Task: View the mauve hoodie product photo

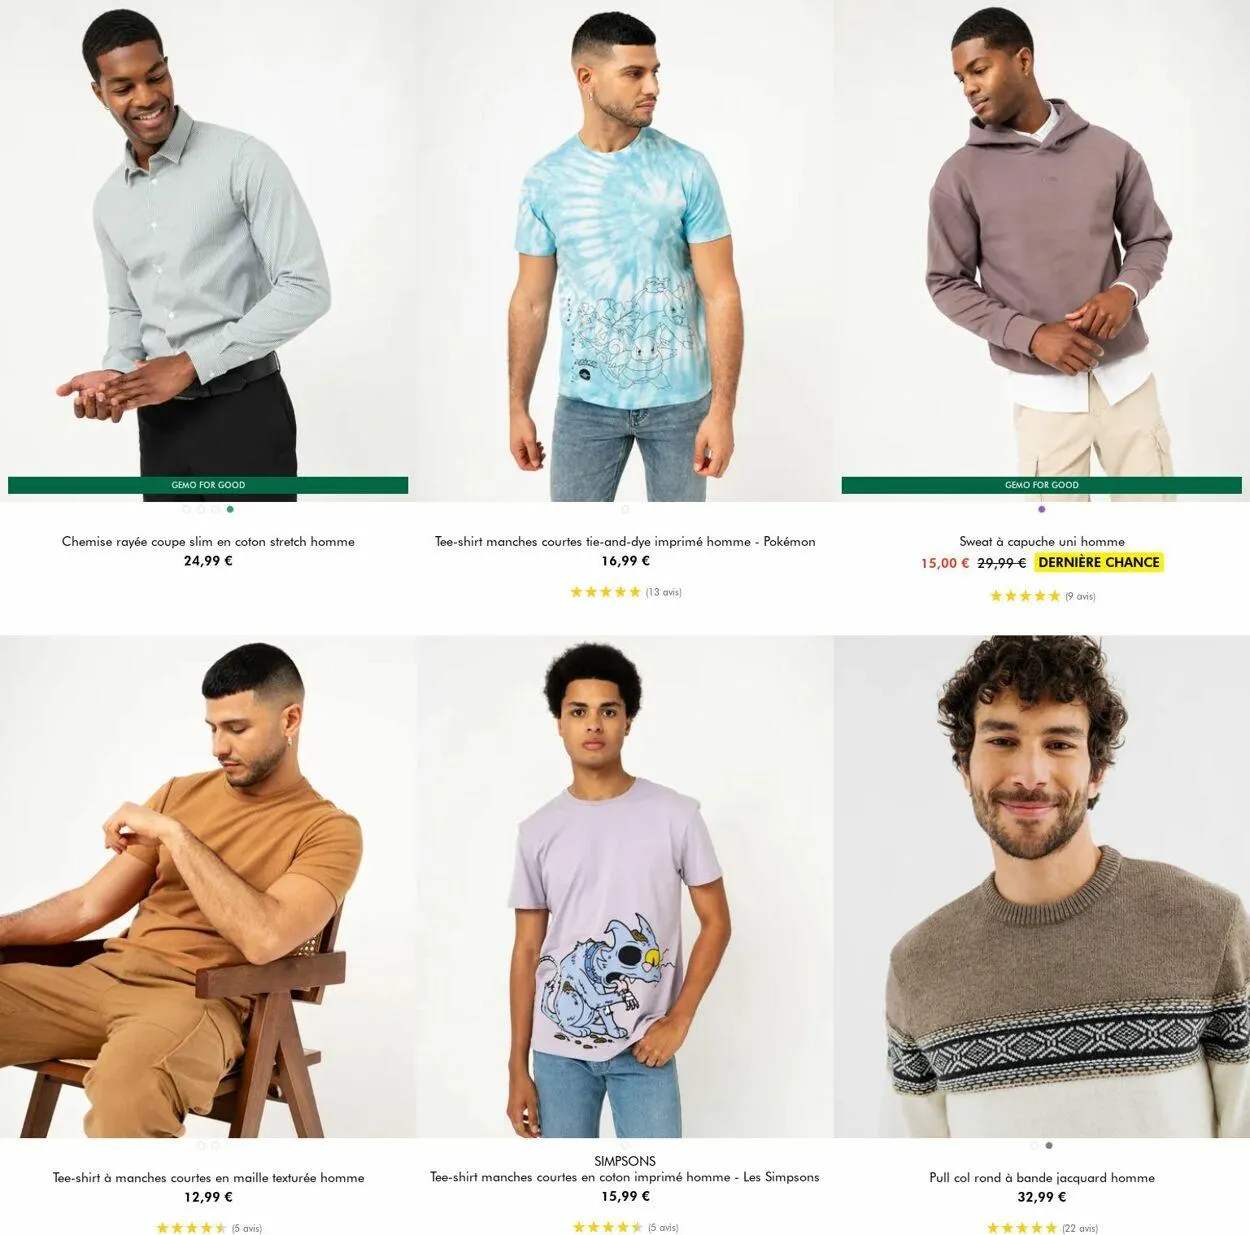Action: click(x=1042, y=250)
